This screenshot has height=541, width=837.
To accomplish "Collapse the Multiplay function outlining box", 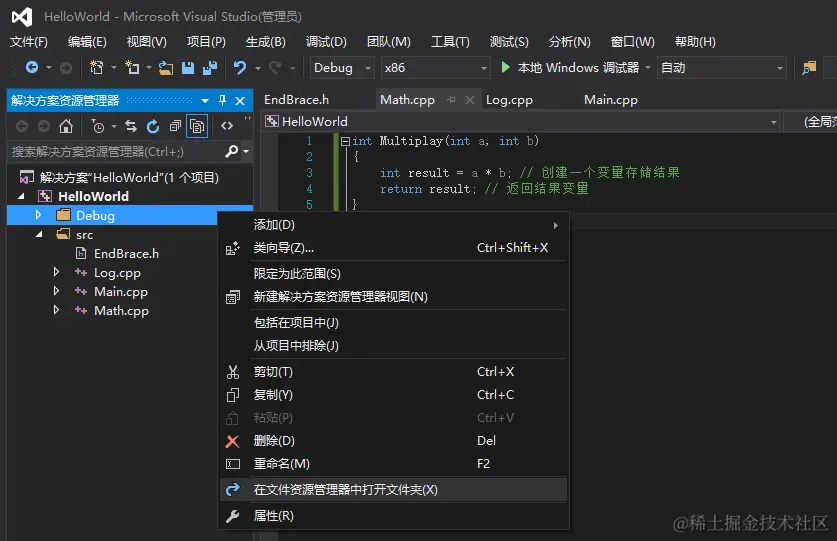I will tap(345, 142).
